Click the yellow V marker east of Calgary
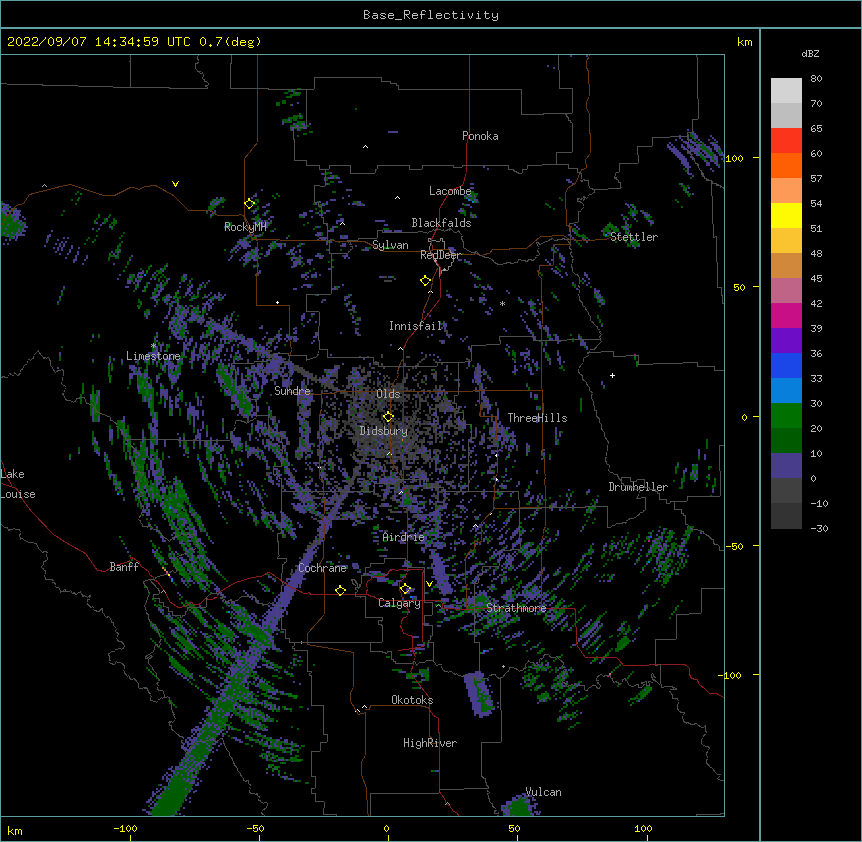This screenshot has width=862, height=842. 429,584
